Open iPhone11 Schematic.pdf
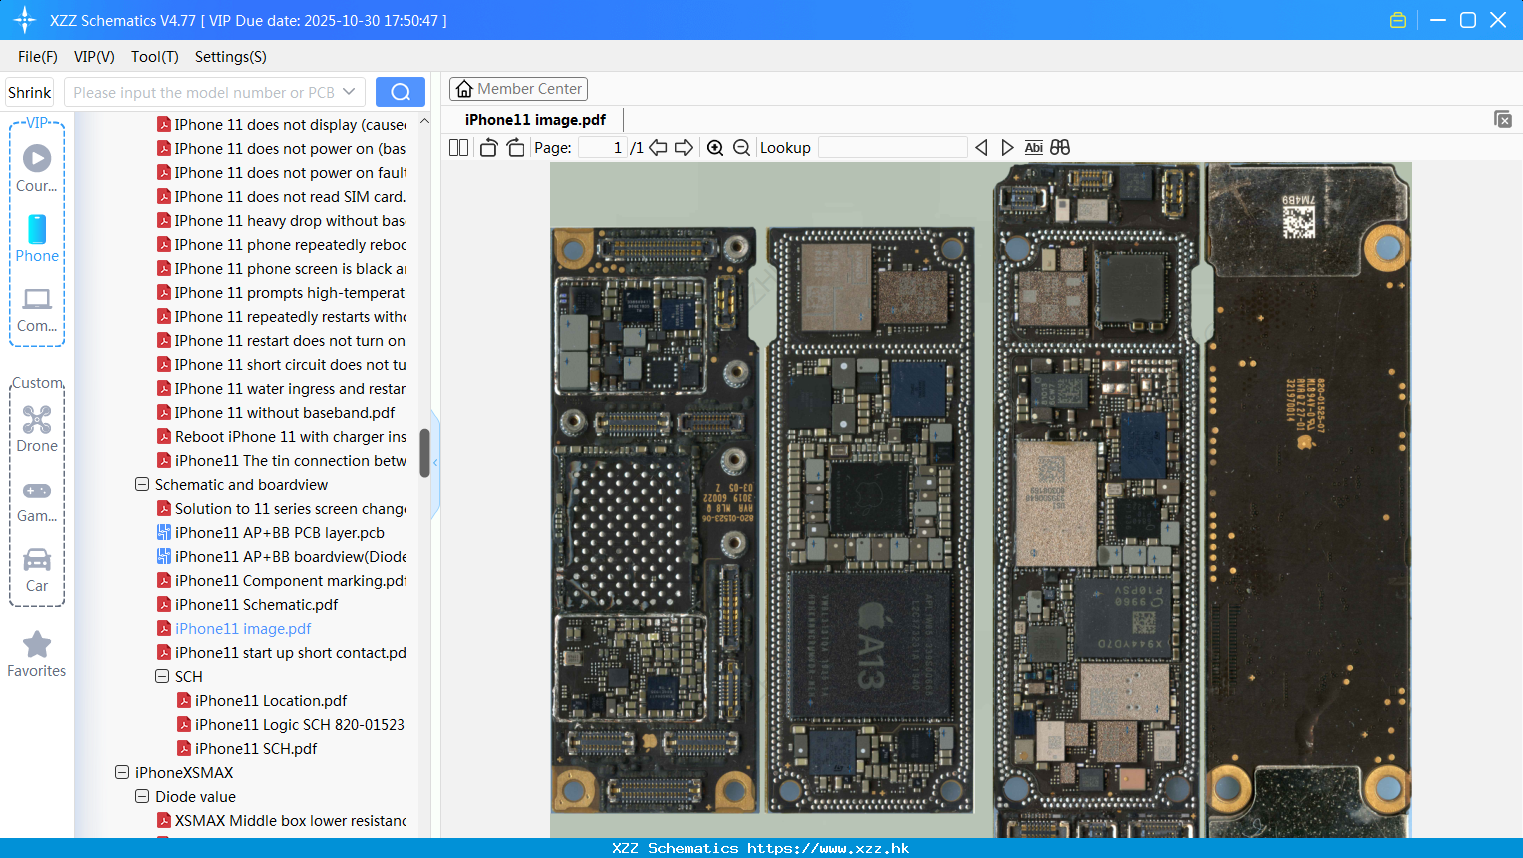 [256, 604]
